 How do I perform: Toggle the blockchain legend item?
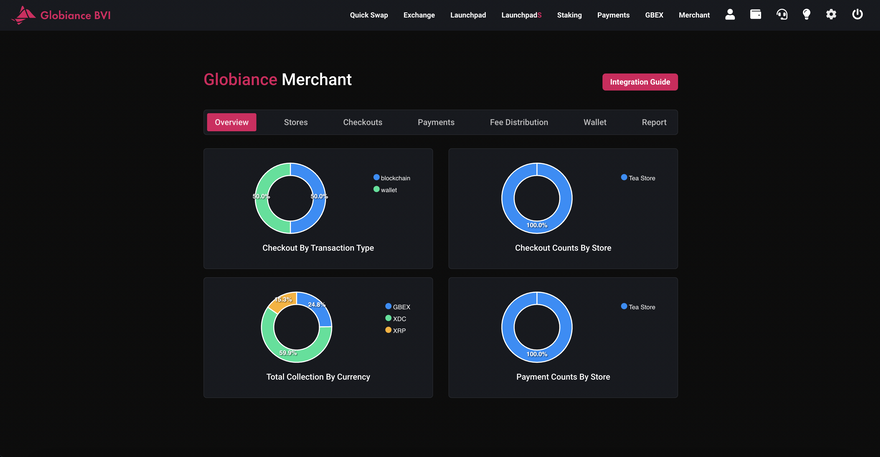click(393, 178)
